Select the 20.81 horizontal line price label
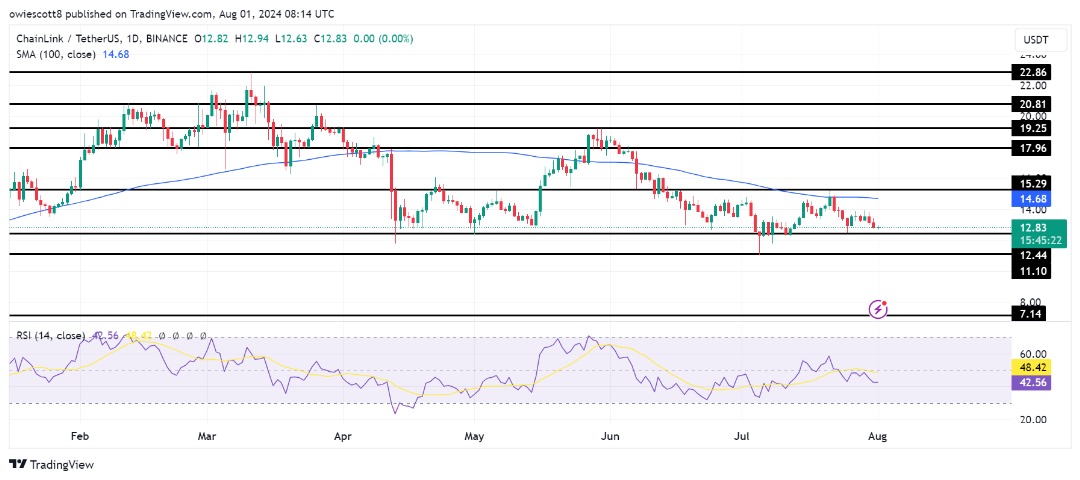1080x480 pixels. (1030, 104)
